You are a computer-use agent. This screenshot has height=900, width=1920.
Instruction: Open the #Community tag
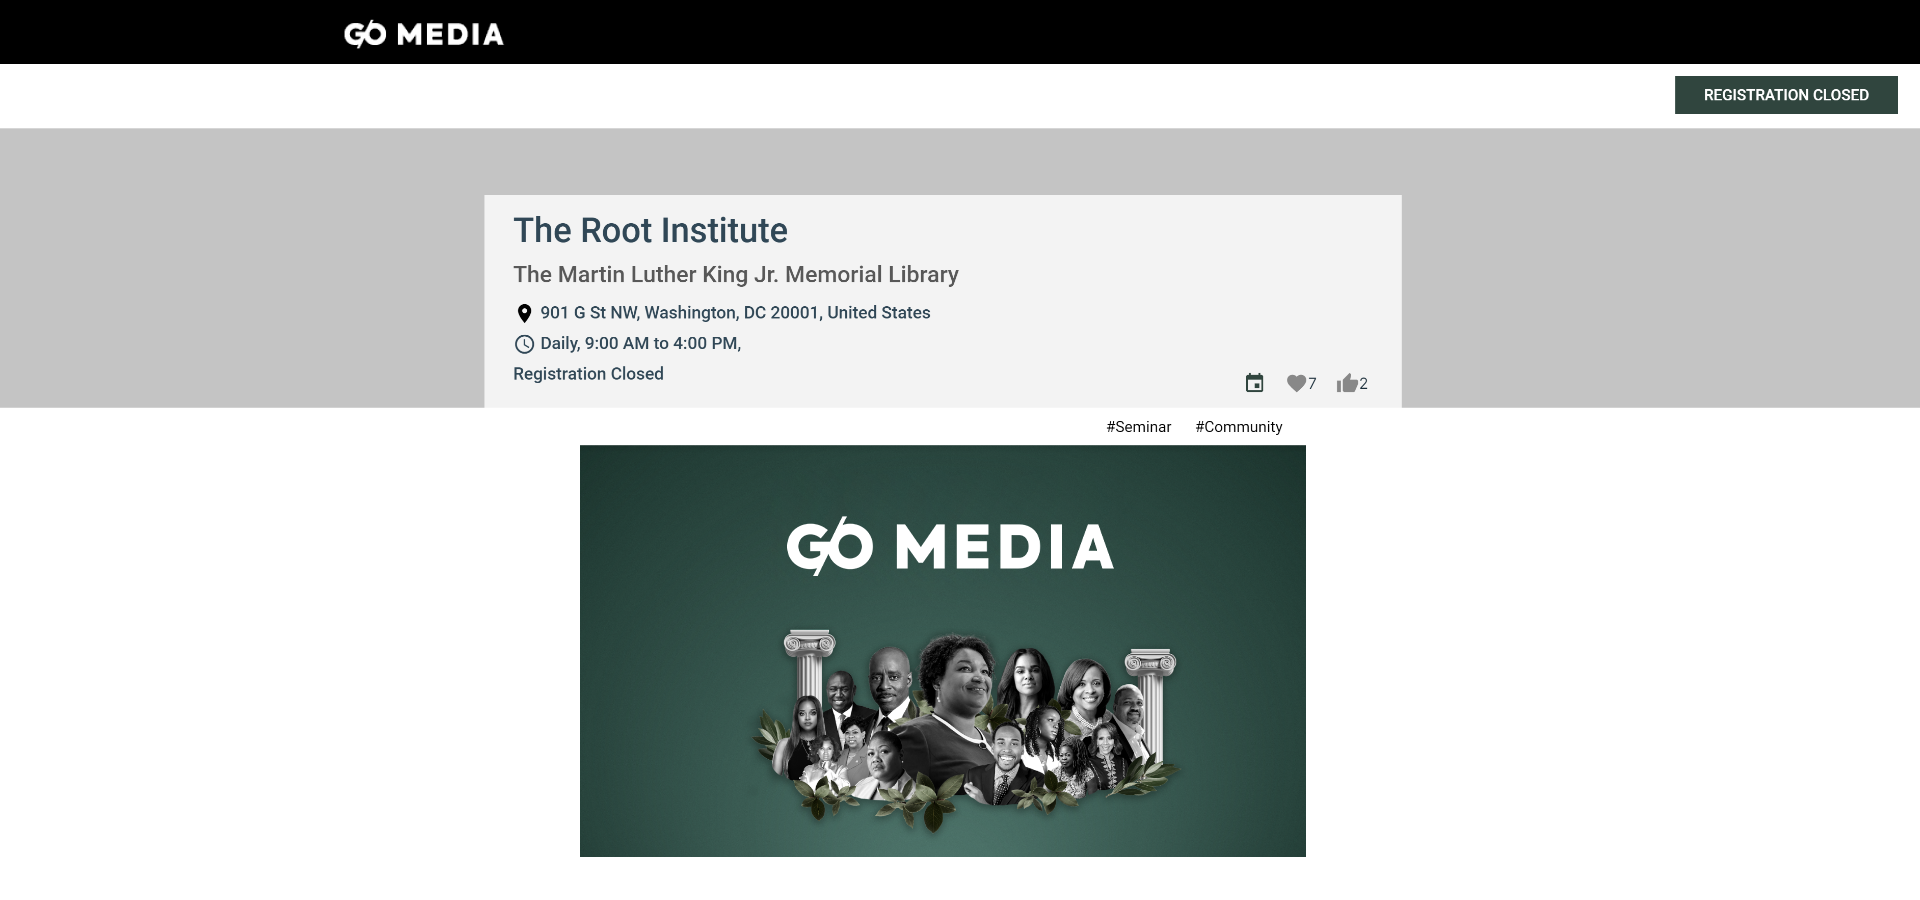(x=1238, y=427)
